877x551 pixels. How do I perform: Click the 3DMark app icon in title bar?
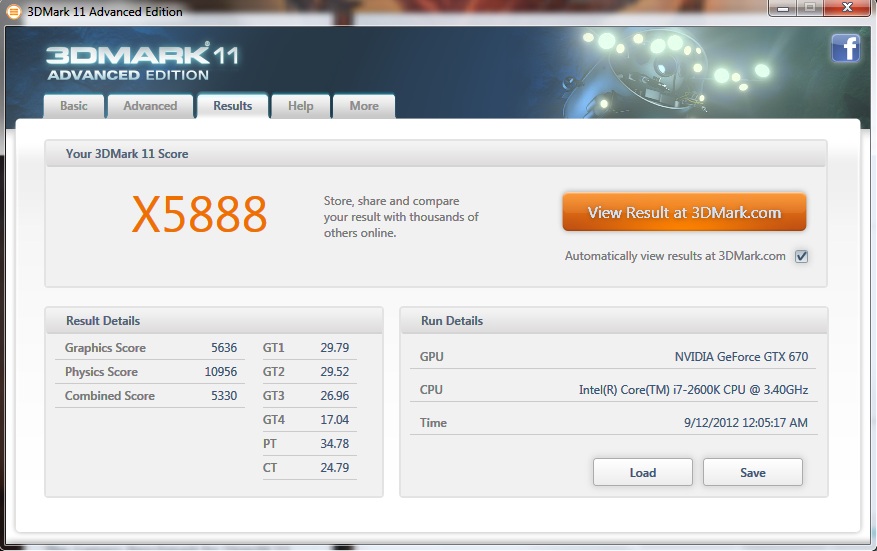pyautogui.click(x=13, y=12)
